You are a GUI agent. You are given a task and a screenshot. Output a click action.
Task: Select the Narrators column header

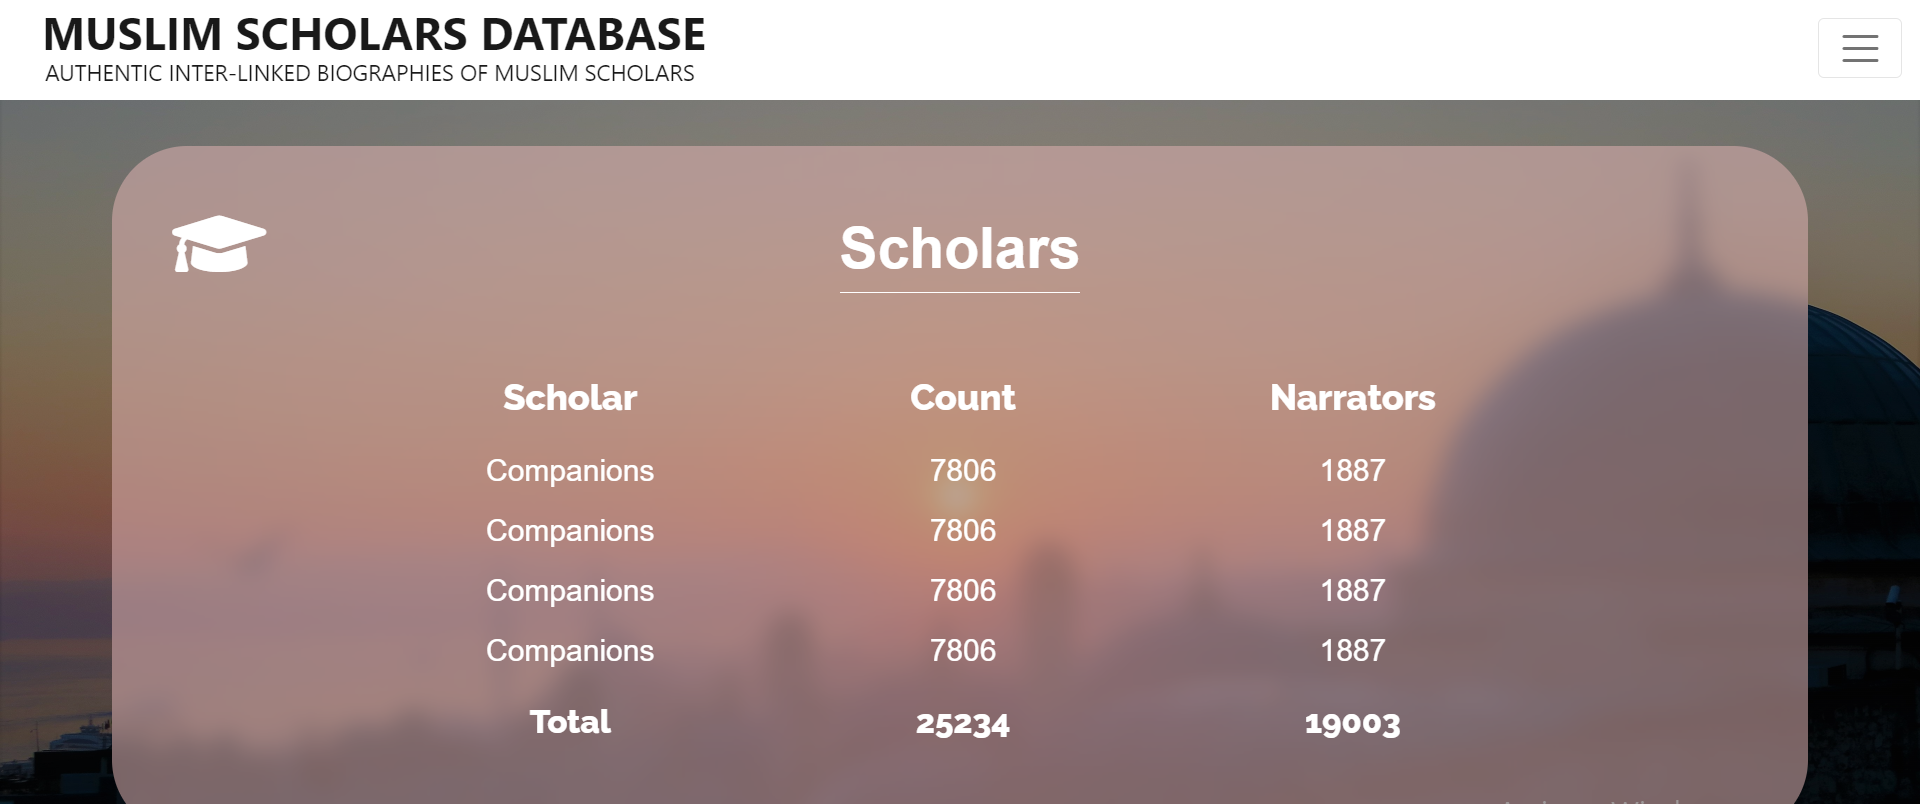click(1352, 398)
